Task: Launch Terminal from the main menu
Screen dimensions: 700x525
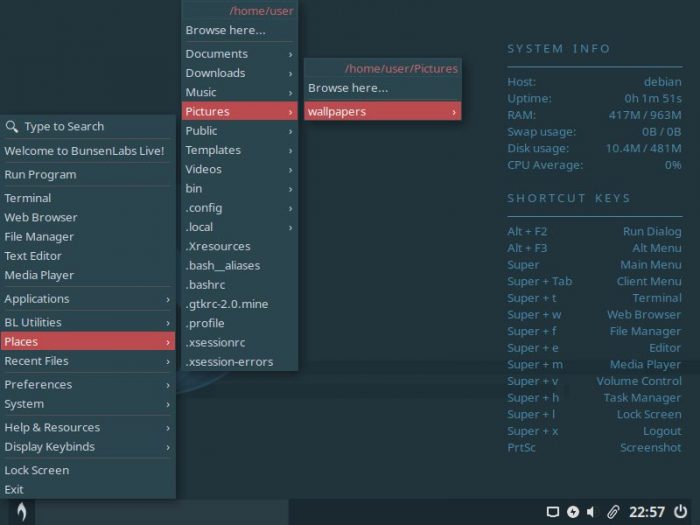Action: 28,198
